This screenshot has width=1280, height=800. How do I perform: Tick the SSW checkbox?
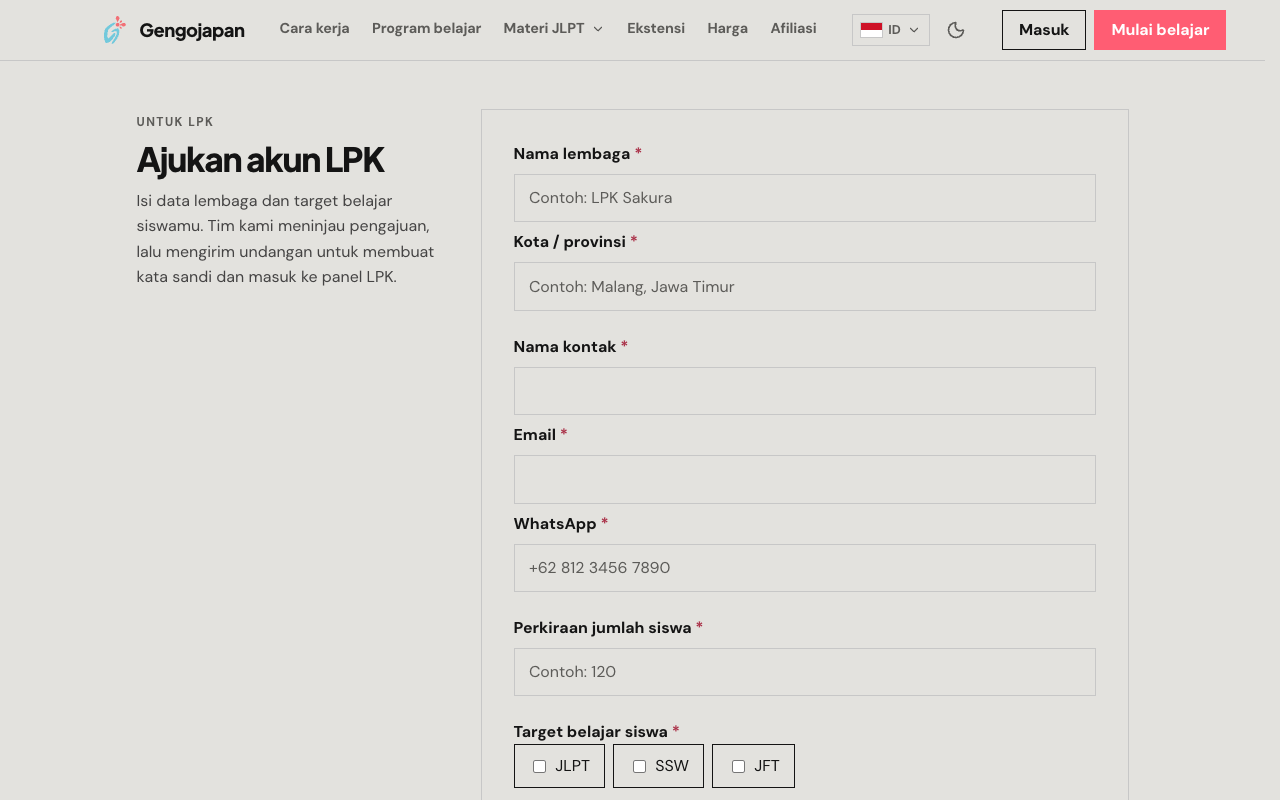click(639, 766)
